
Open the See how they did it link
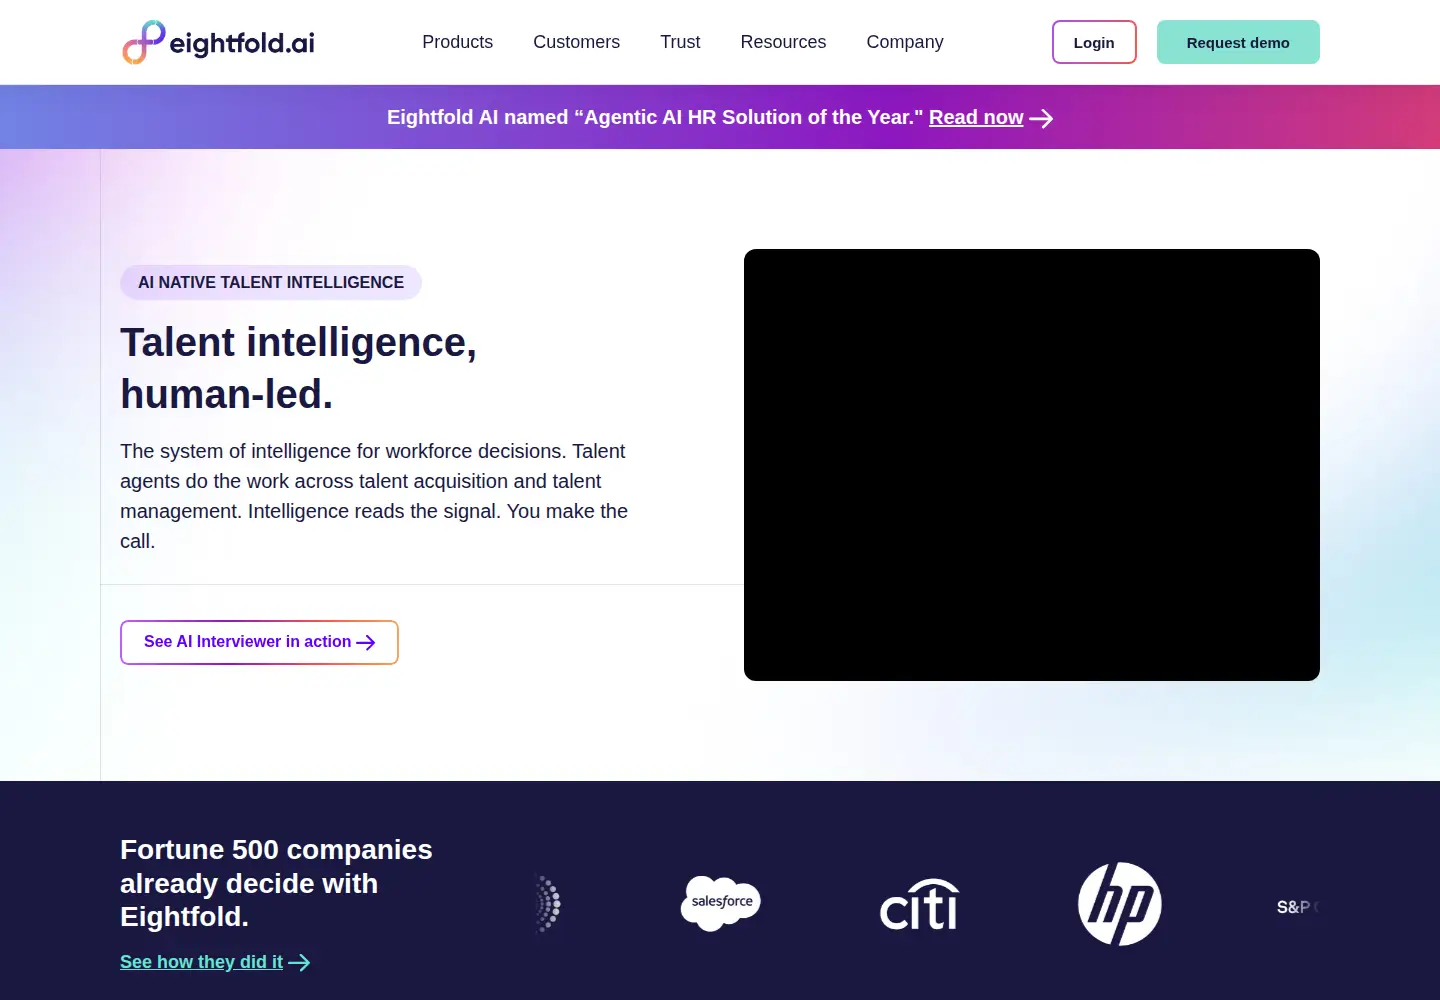[201, 962]
